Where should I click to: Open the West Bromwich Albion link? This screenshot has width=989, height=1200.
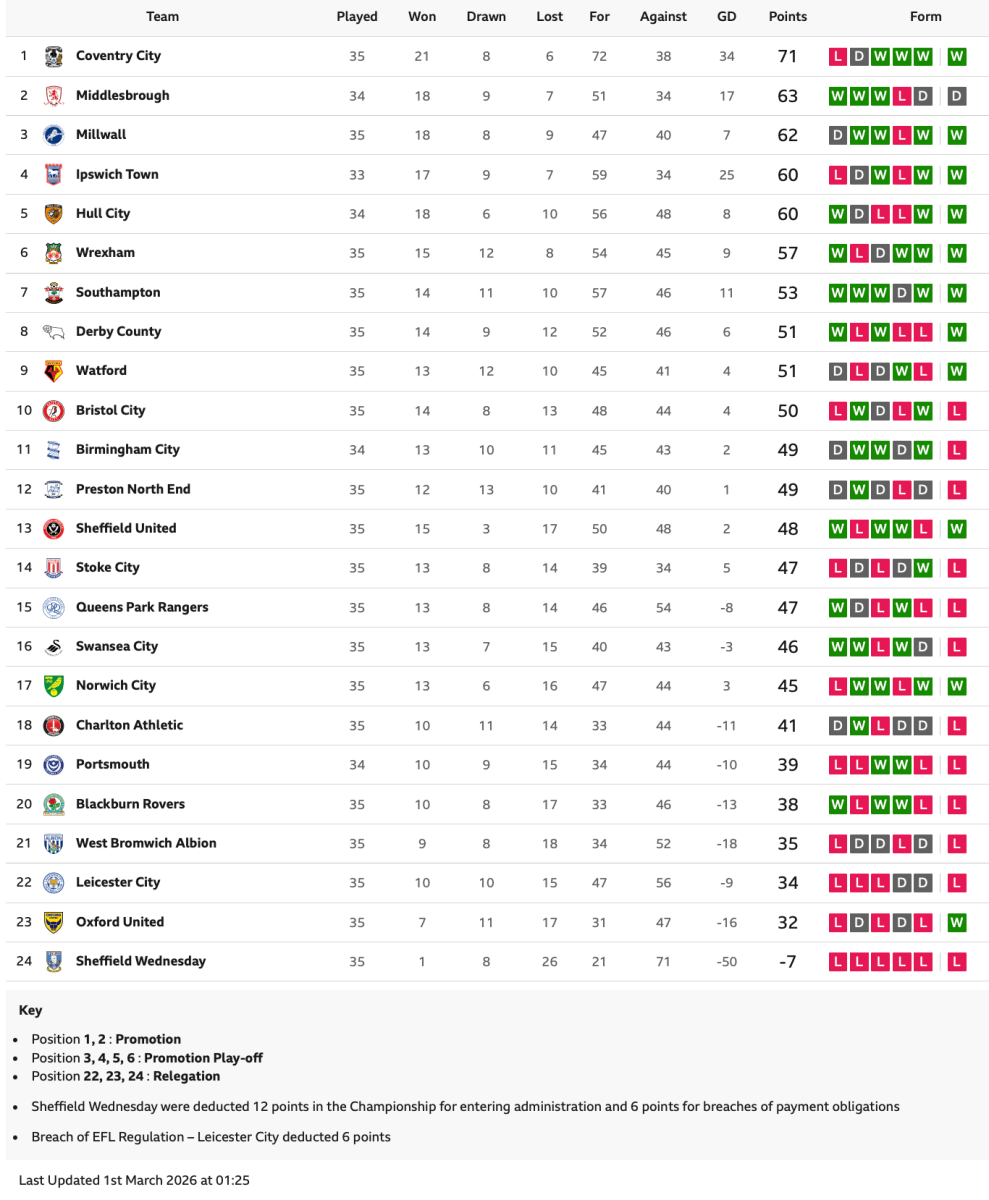[146, 844]
